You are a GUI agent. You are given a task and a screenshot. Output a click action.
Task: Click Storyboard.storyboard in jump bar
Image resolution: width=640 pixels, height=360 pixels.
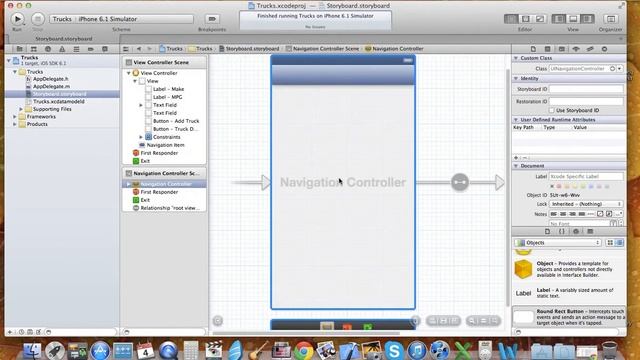pos(249,49)
